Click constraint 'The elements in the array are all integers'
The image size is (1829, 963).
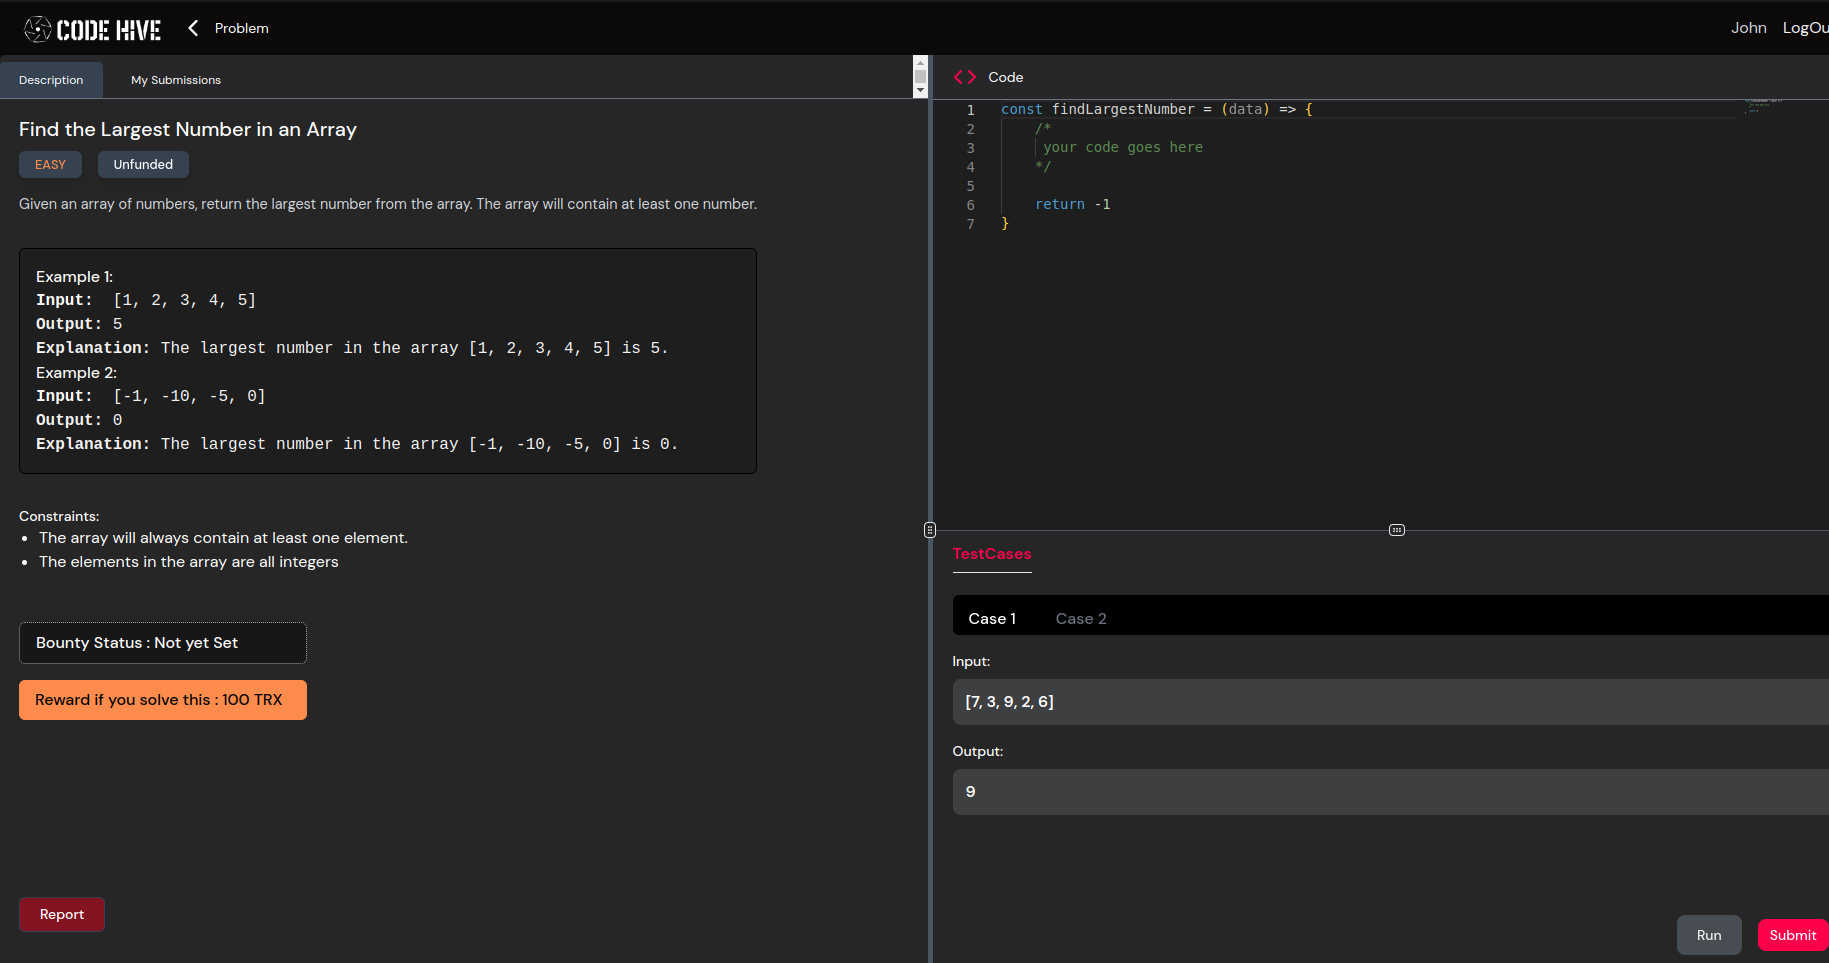coord(189,562)
